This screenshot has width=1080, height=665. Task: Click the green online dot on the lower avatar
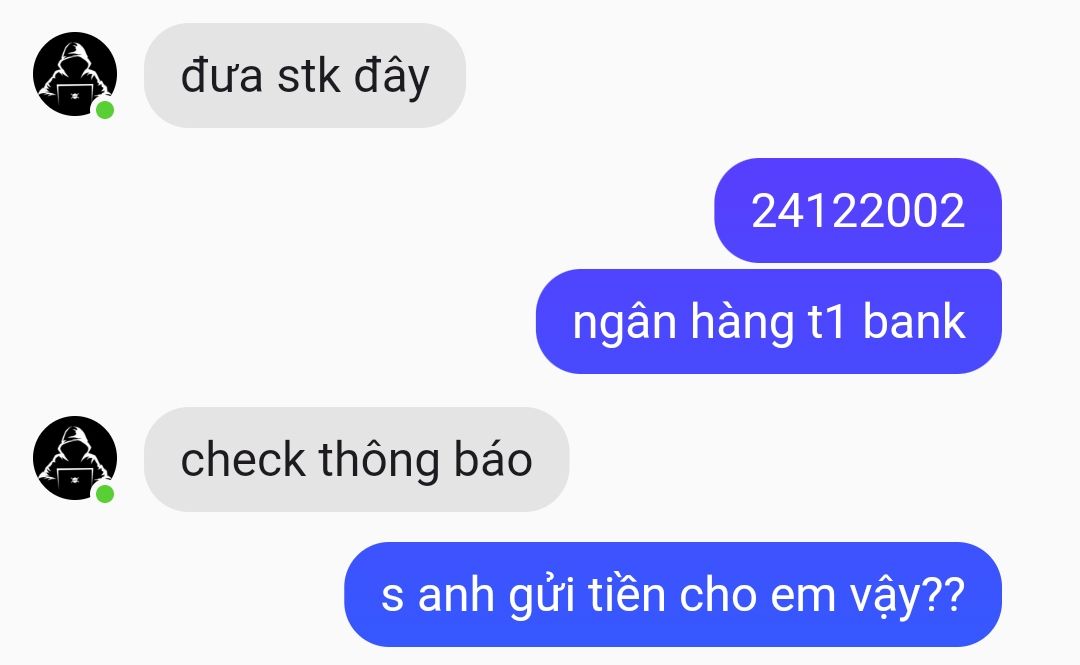[105, 493]
